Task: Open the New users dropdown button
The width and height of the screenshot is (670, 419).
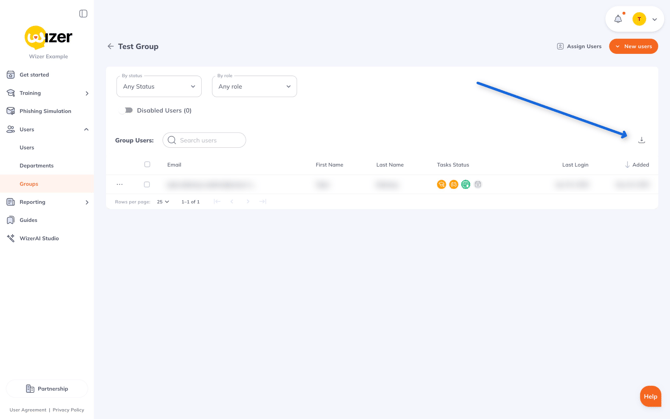Action: [x=633, y=46]
